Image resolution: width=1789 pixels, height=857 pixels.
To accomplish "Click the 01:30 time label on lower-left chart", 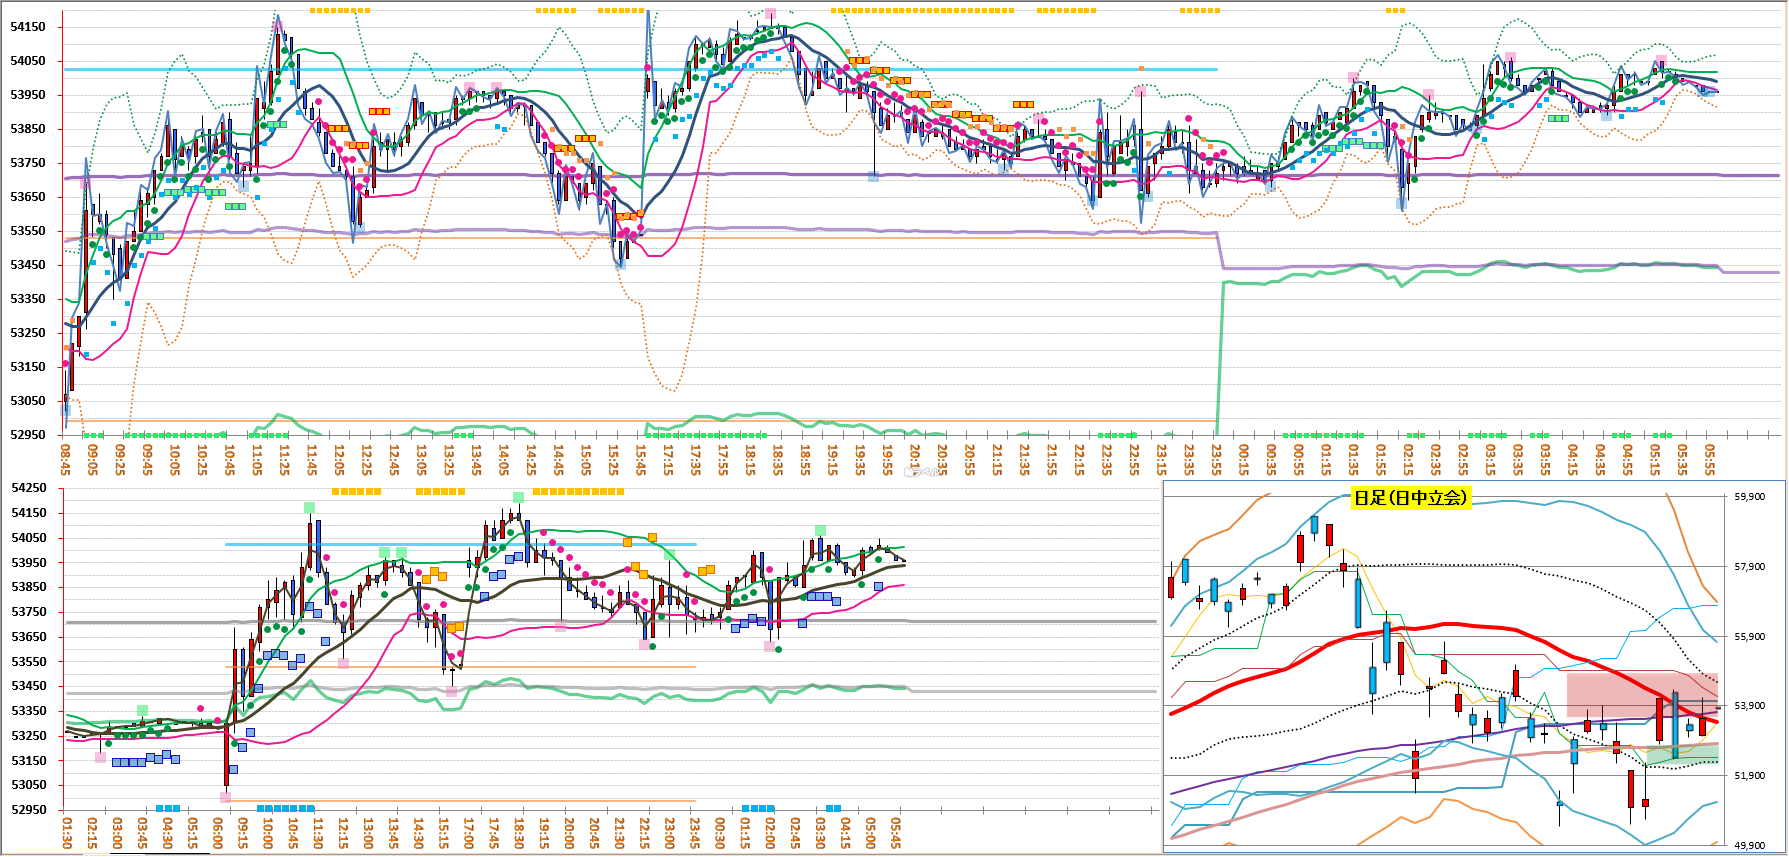I will (x=67, y=833).
